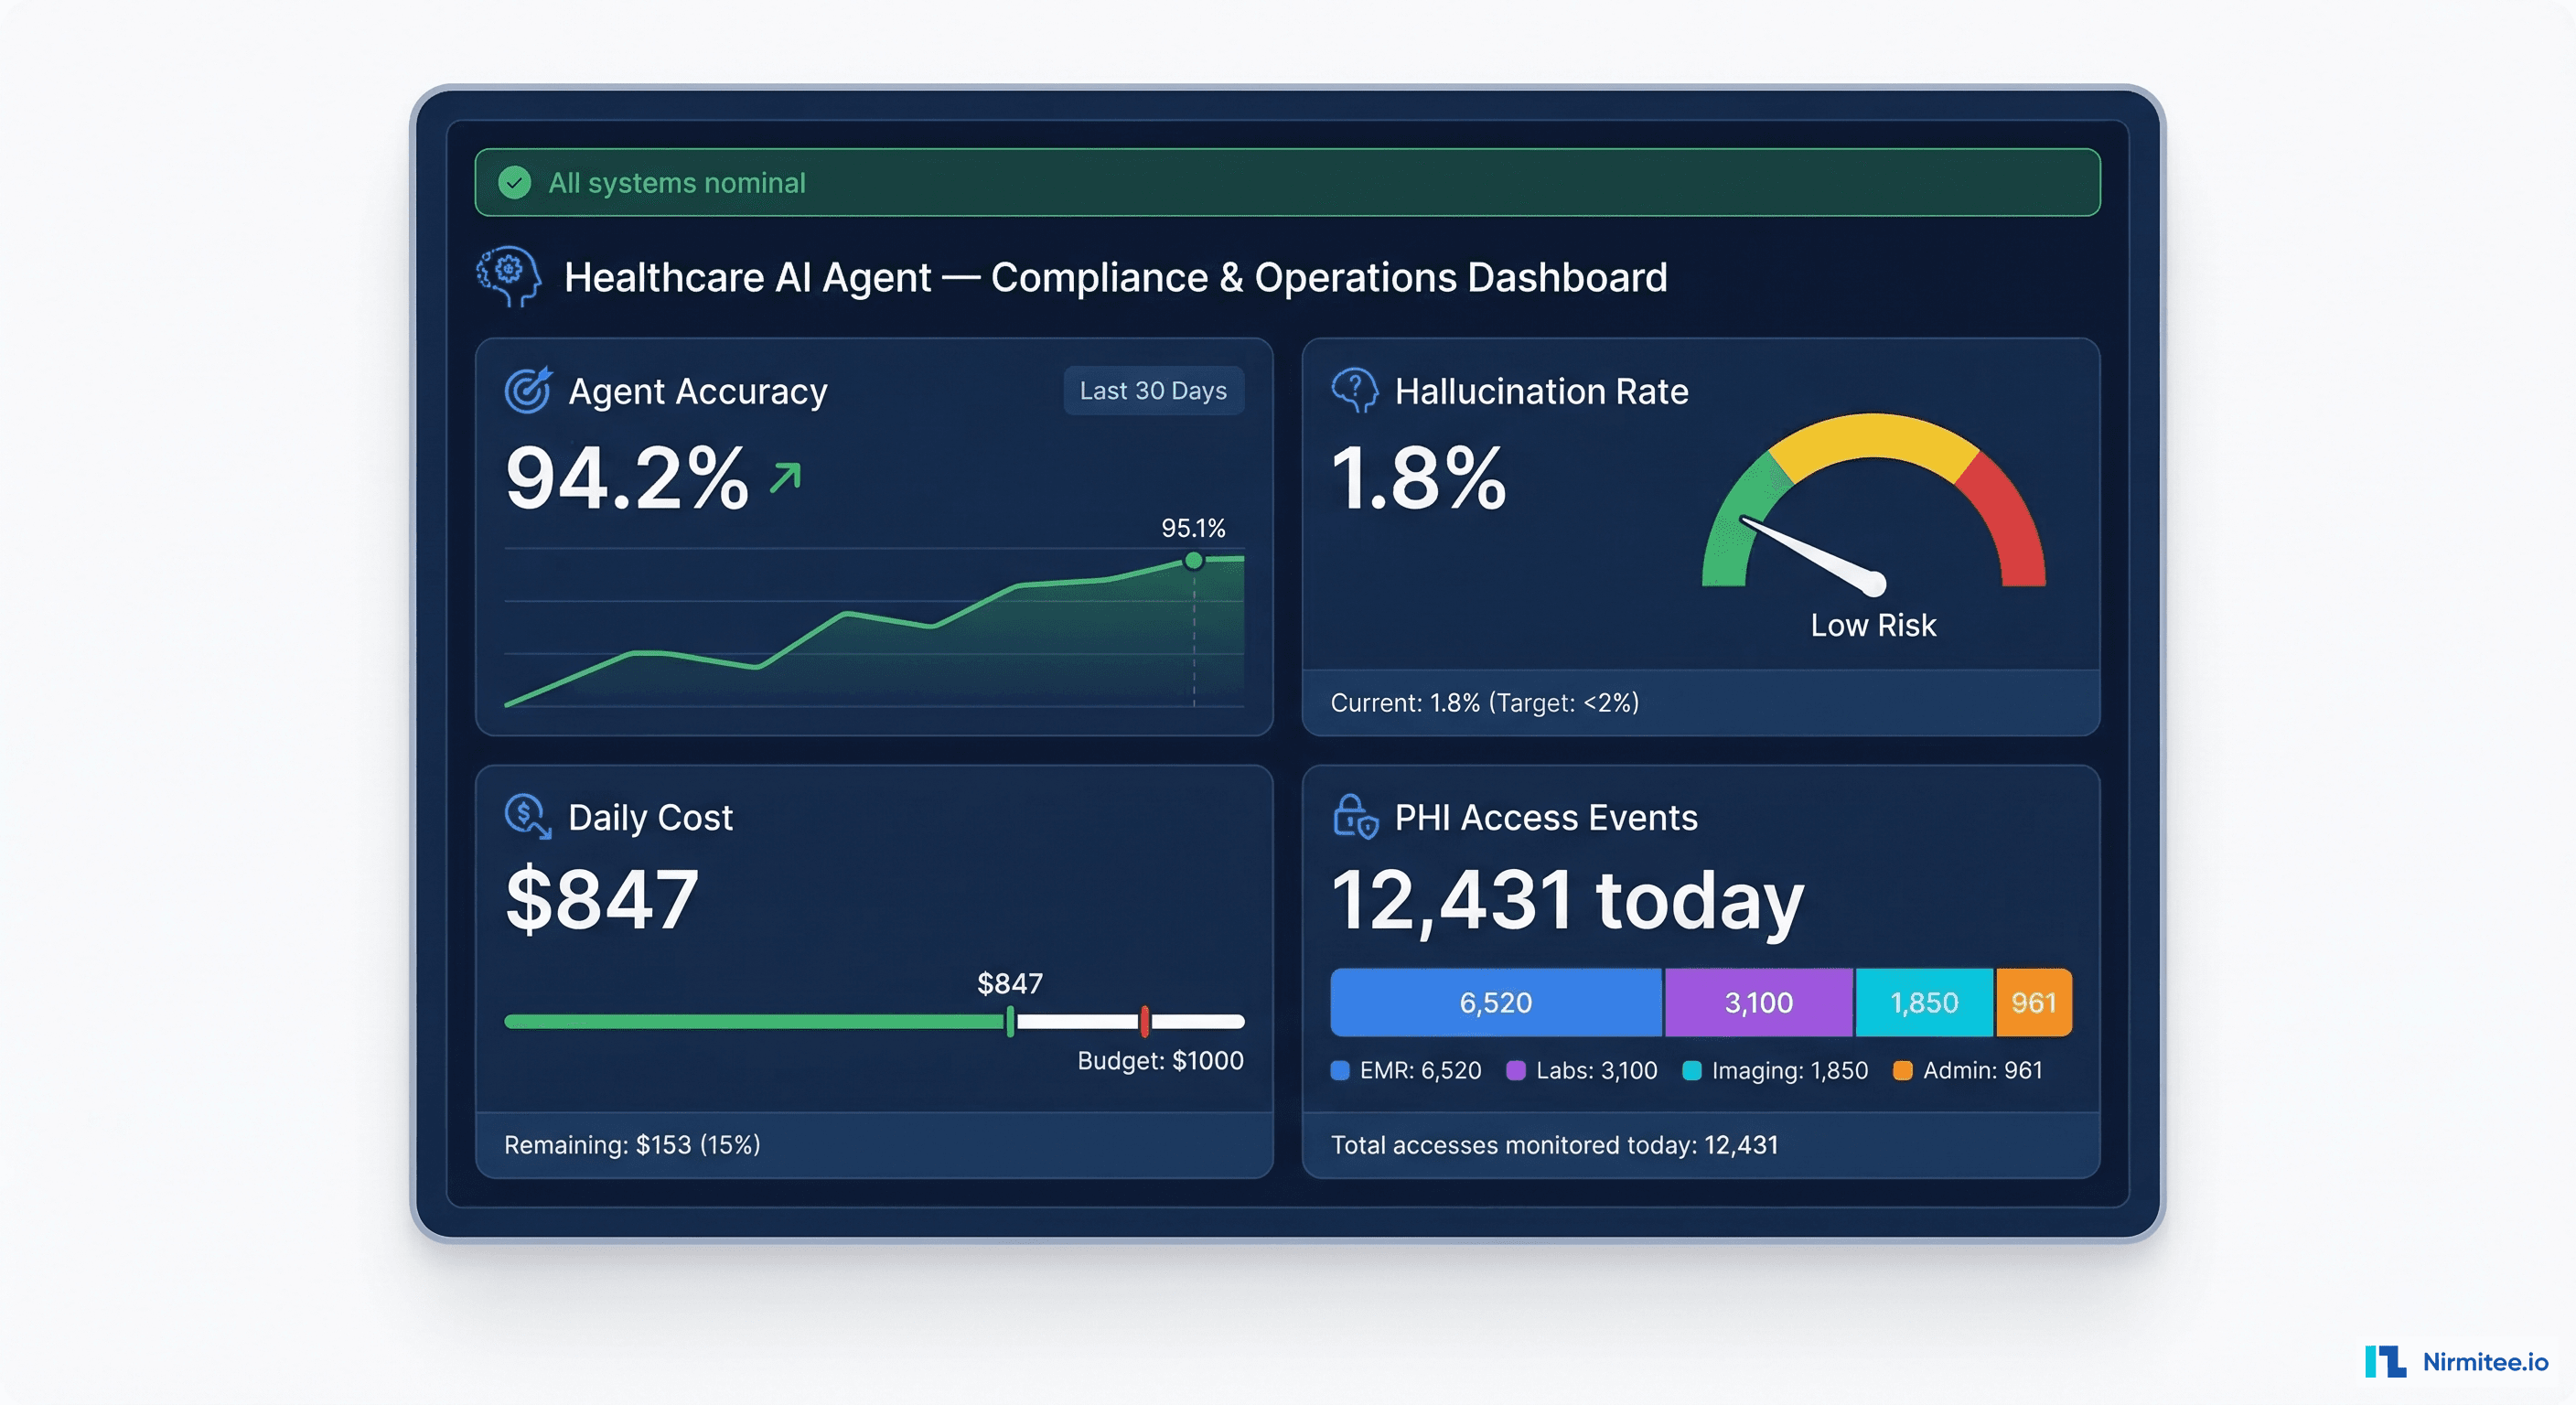Click the small $847 label above budget bar
2576x1405 pixels.
1010,983
